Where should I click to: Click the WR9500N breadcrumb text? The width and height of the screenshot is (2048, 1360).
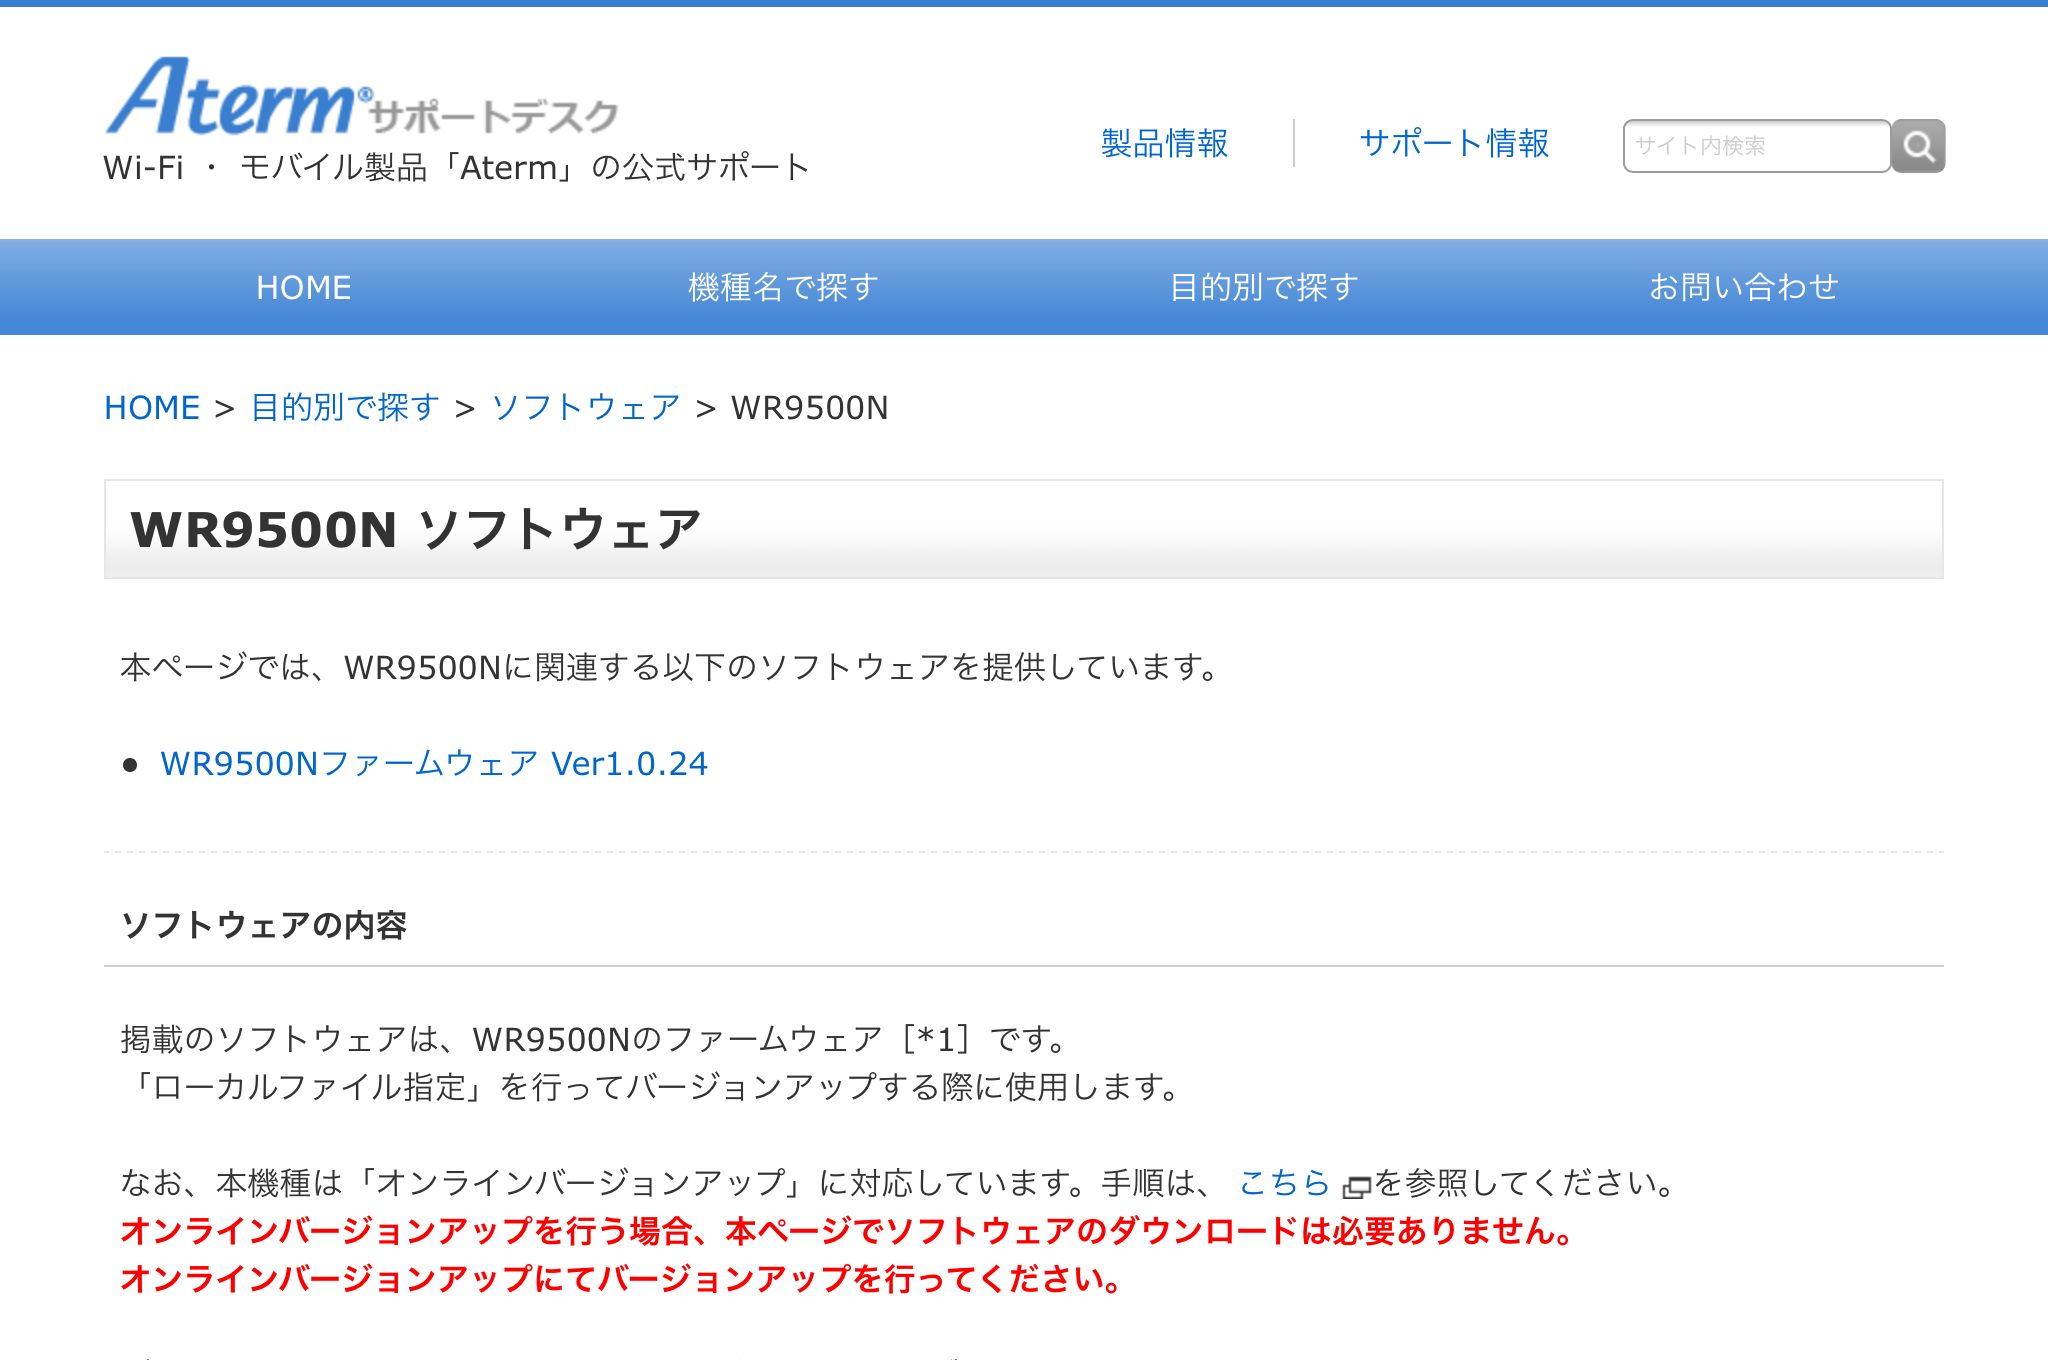[810, 408]
